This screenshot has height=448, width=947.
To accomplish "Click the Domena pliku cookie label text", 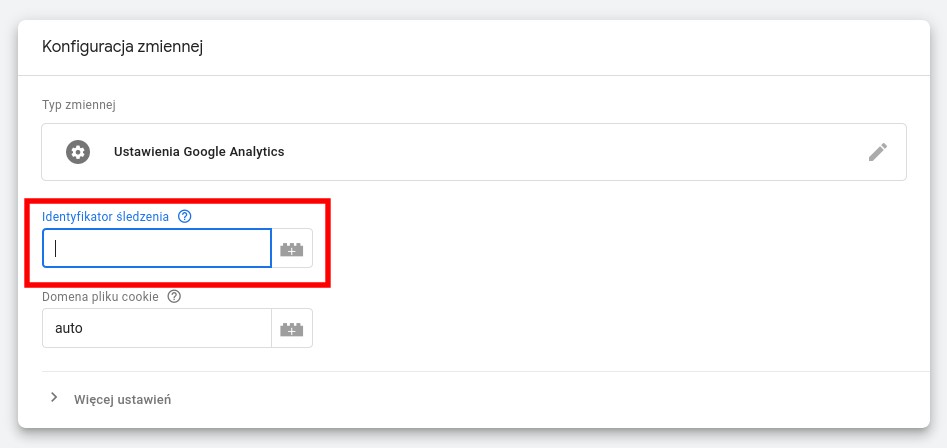I will point(100,297).
